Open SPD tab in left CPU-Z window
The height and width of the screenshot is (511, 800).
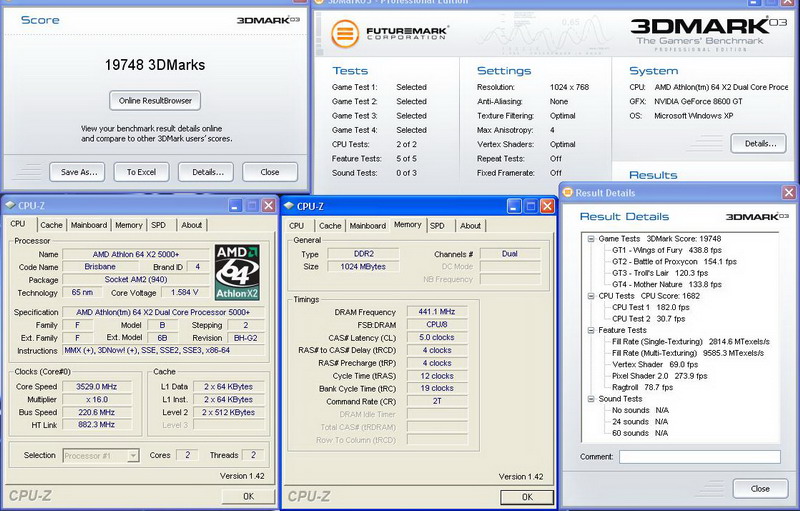coord(159,225)
